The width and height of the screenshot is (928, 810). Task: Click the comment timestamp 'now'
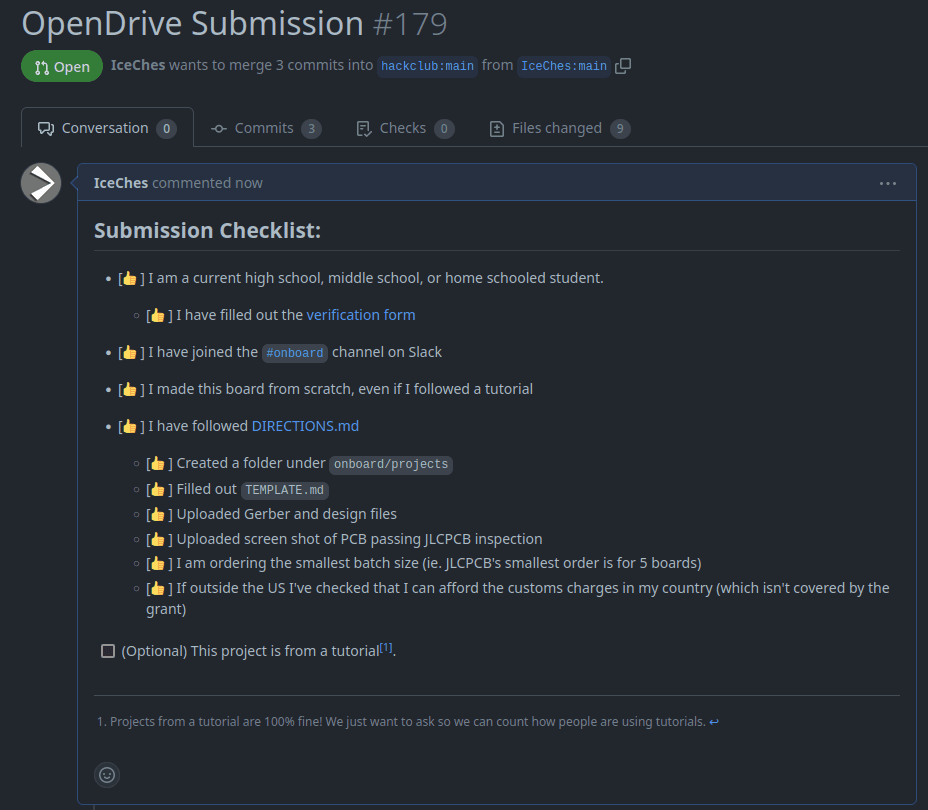249,183
